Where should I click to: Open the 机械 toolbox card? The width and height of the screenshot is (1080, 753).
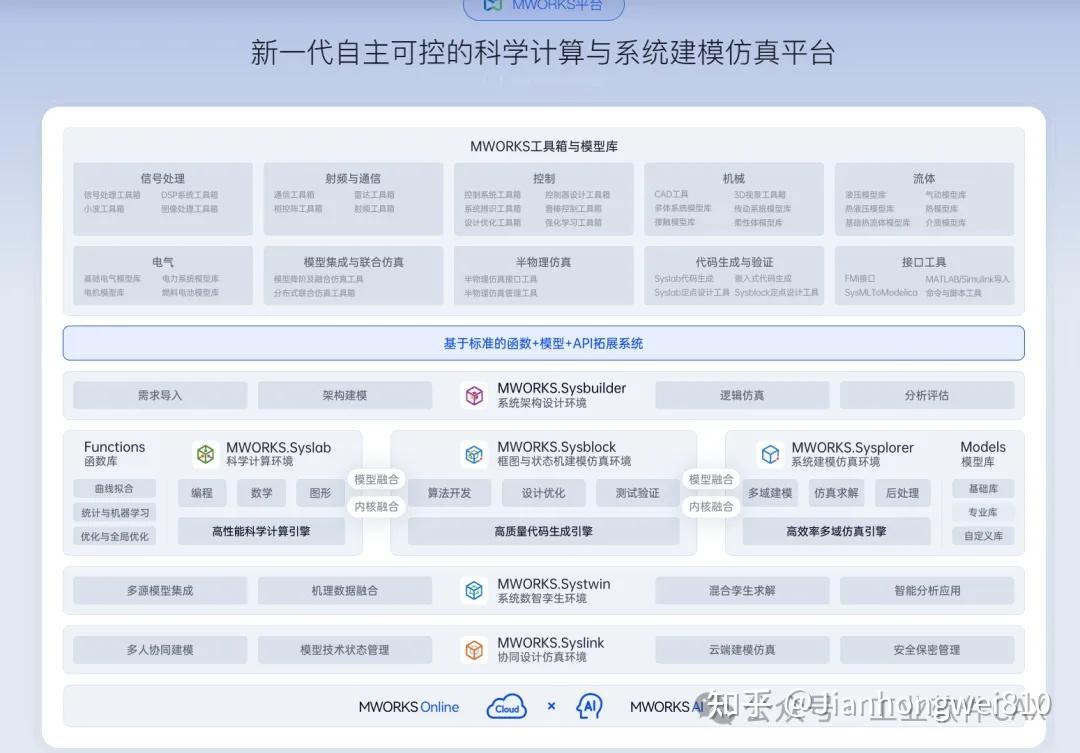(x=734, y=198)
